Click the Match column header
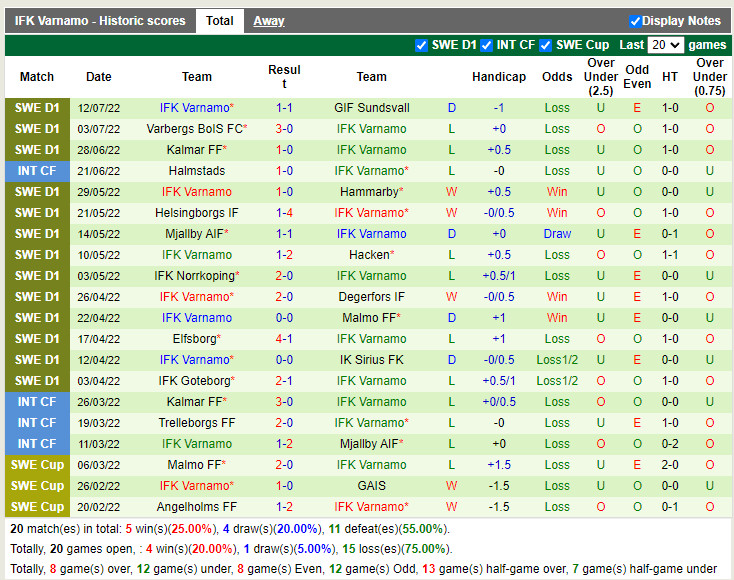 (37, 77)
